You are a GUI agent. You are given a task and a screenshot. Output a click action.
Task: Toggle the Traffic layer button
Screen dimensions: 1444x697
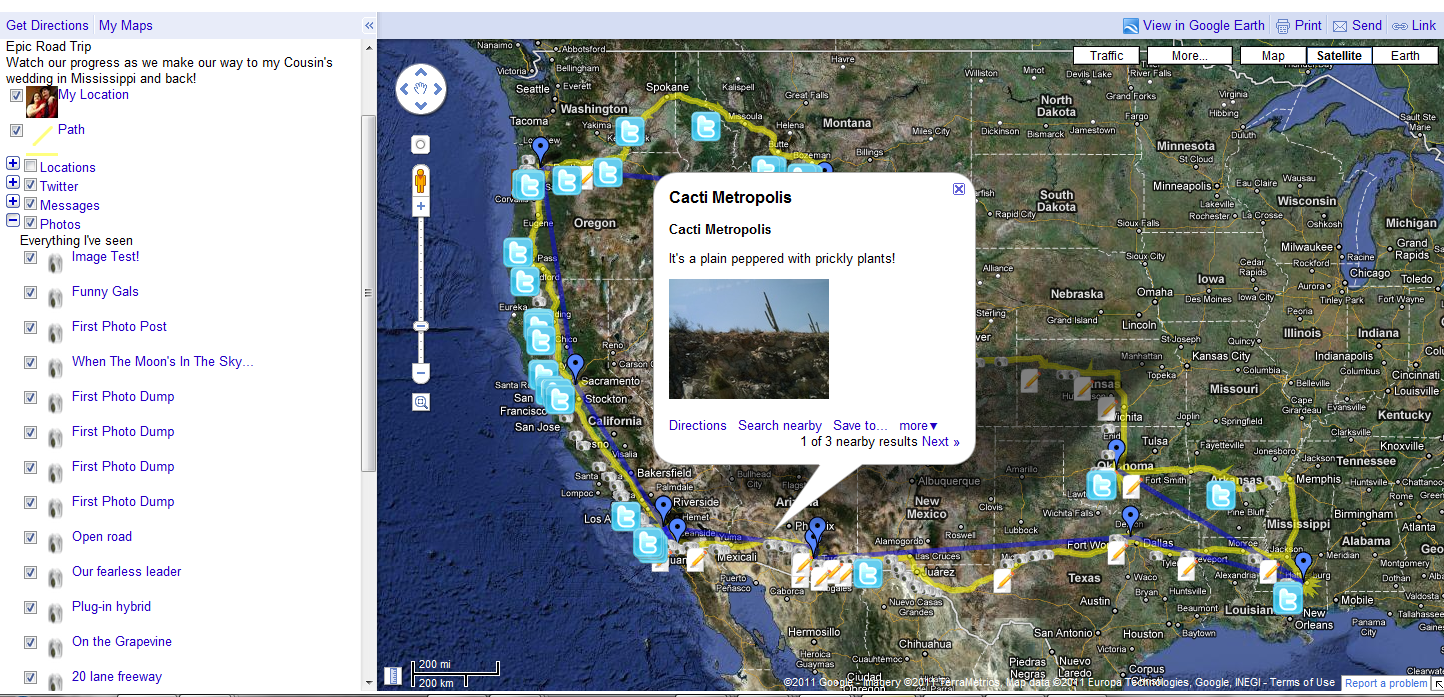(x=1106, y=56)
